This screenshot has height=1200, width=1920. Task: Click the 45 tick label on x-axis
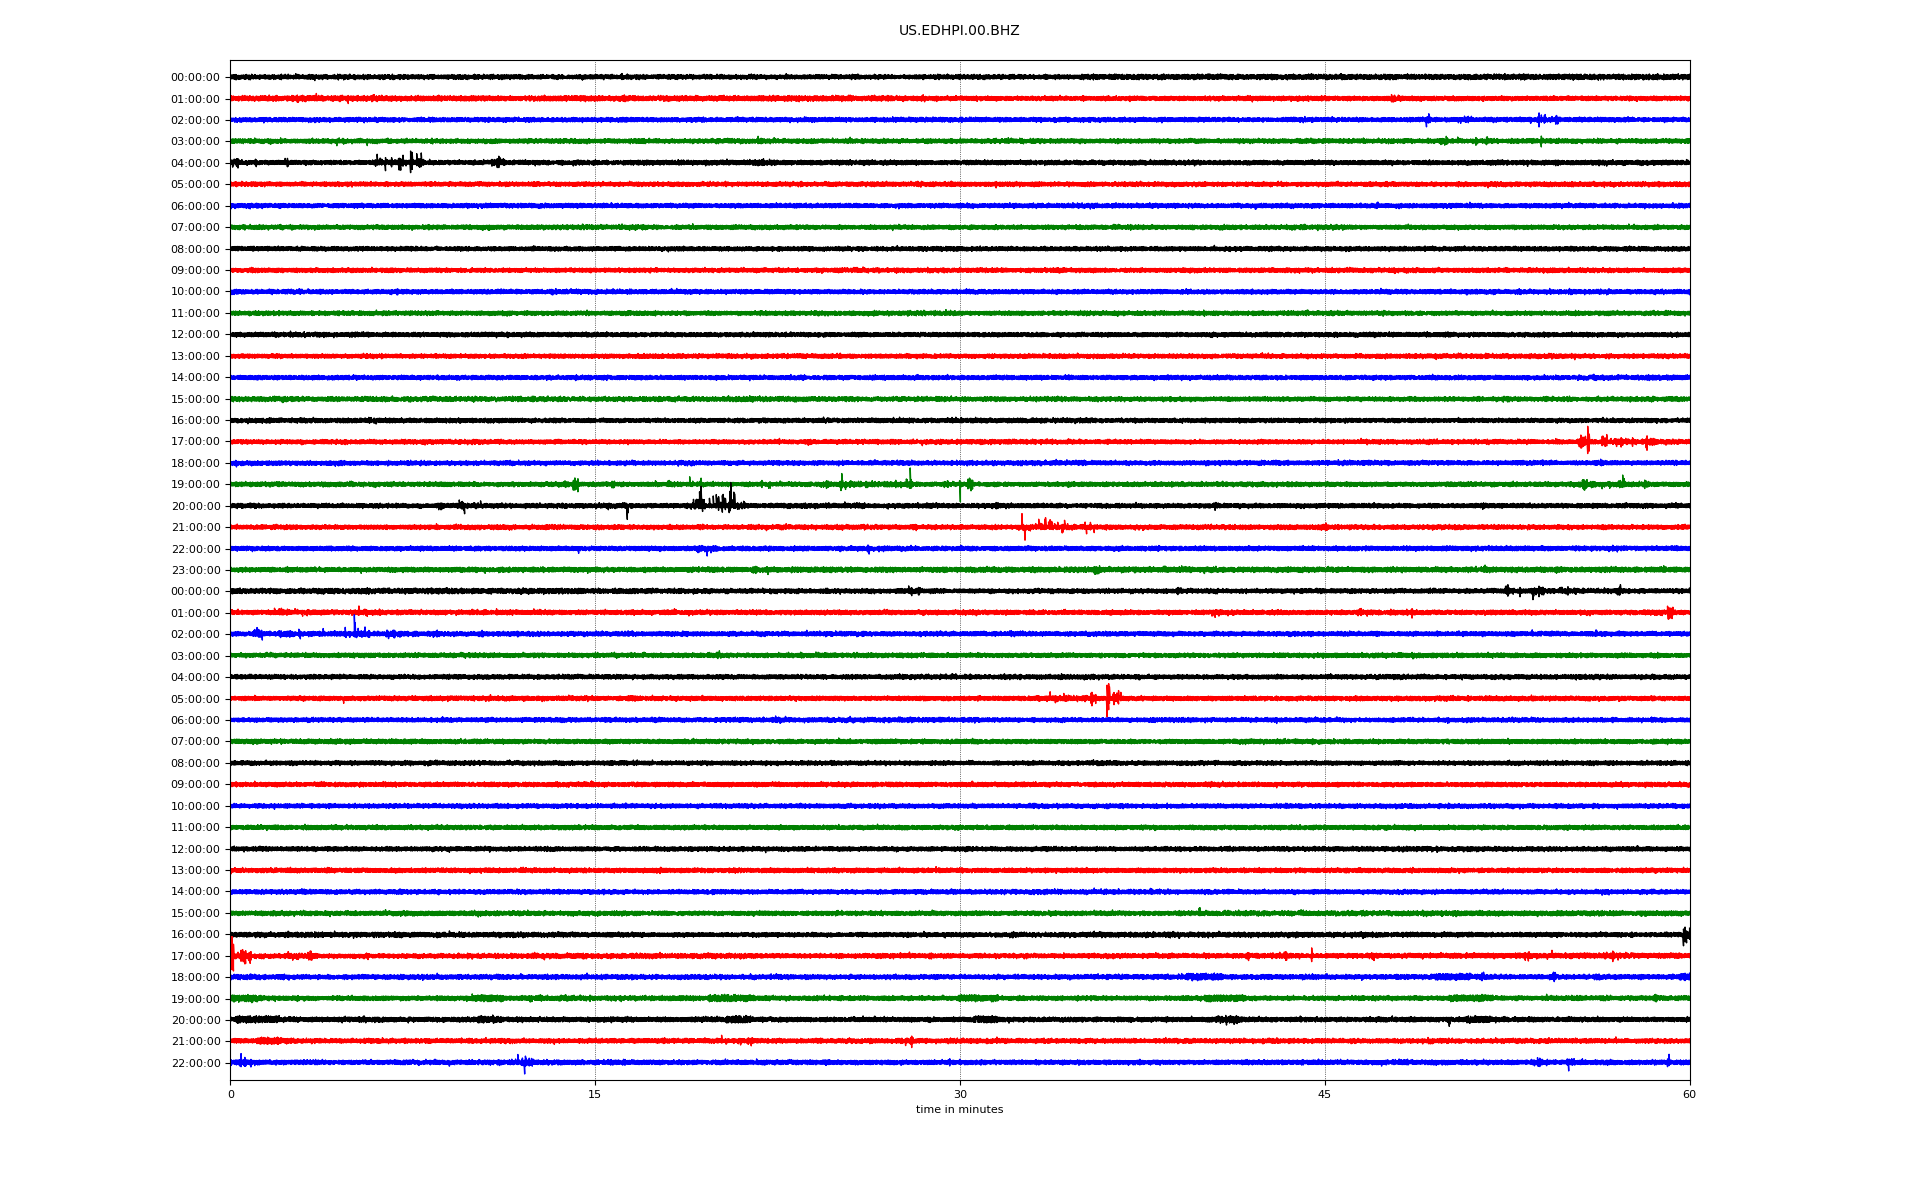click(1324, 1094)
